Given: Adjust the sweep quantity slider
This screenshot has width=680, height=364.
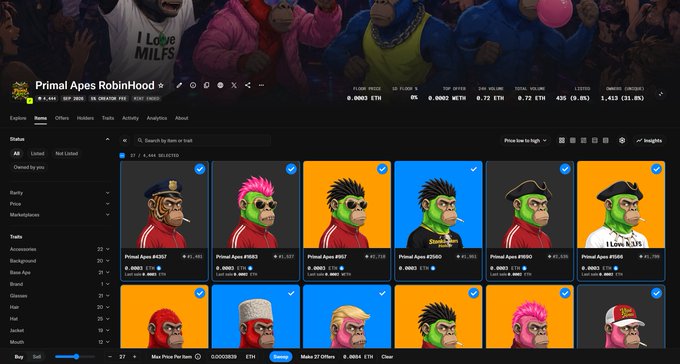Looking at the screenshot, I should tap(75, 357).
